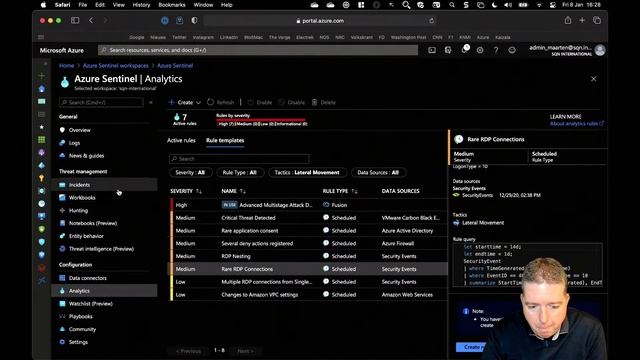Open Tactics : Lateral Movement filter
Viewport: 640px width, 360px height.
307,173
